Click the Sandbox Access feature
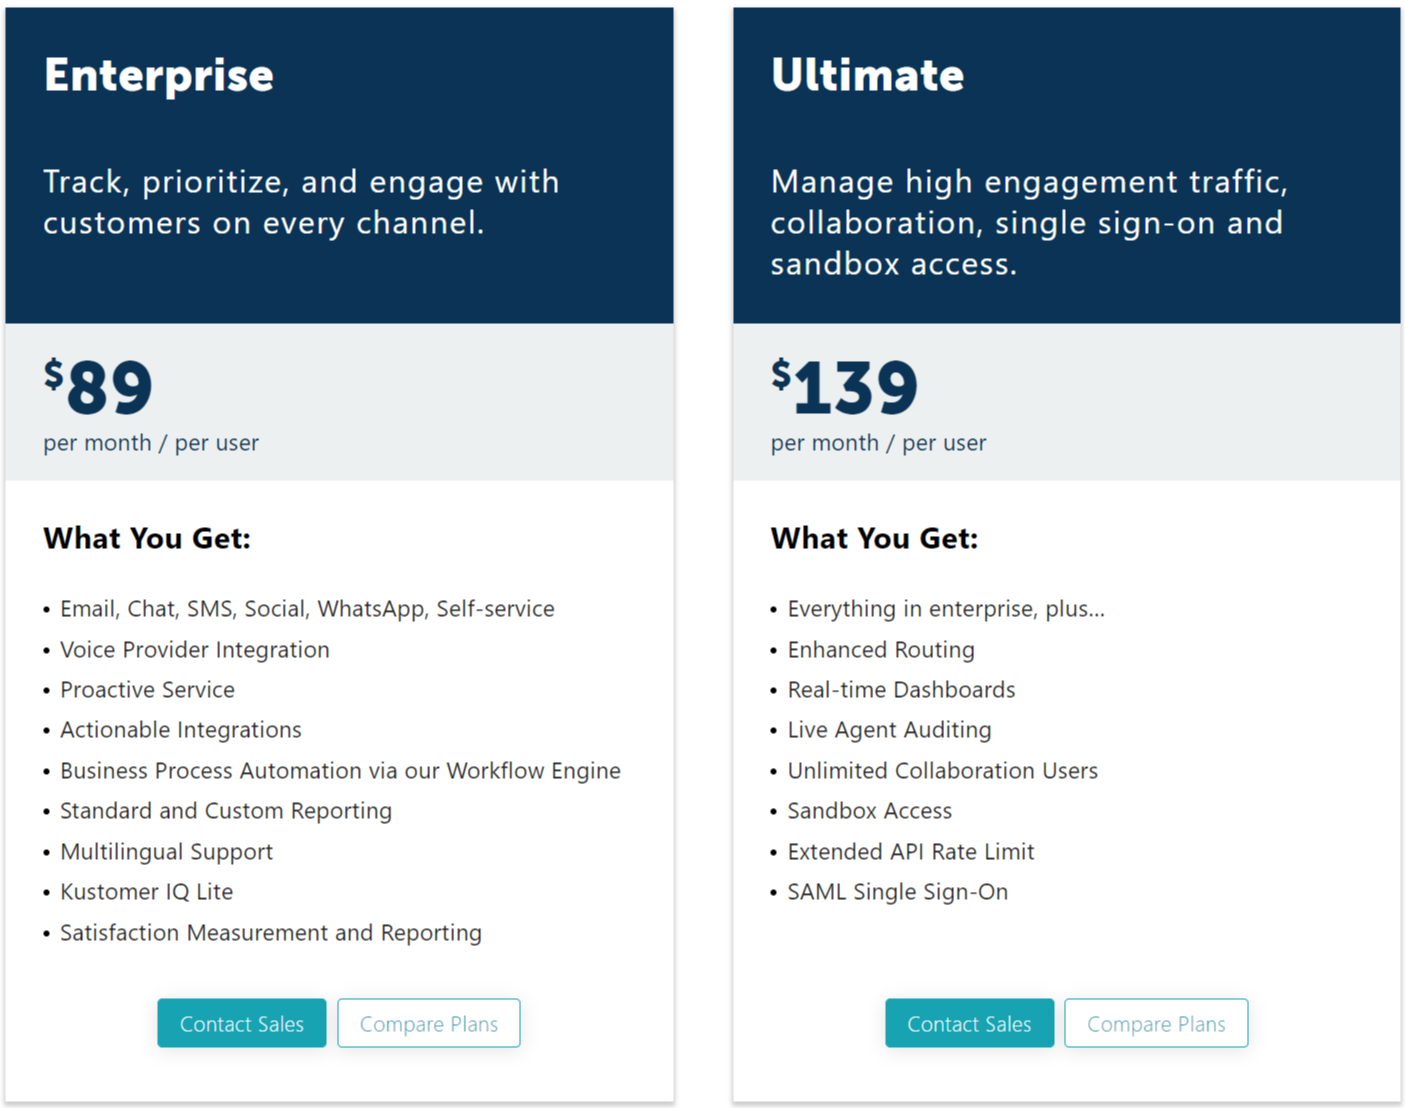The height and width of the screenshot is (1108, 1405). (x=869, y=811)
